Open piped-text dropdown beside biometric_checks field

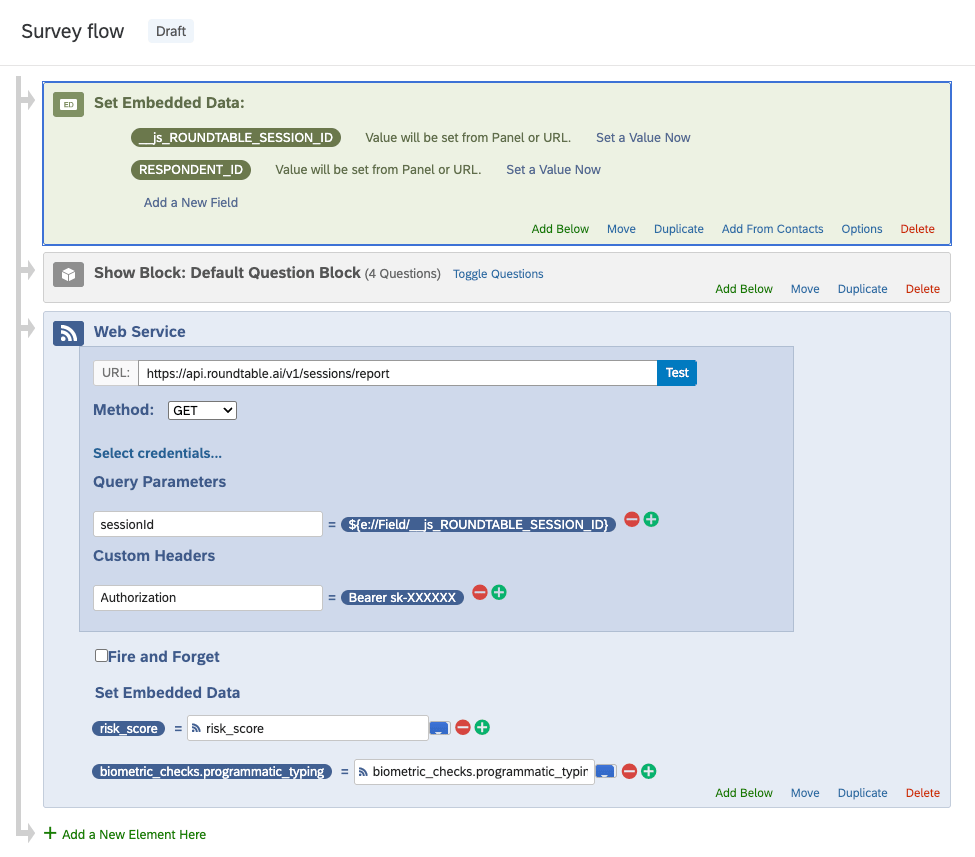[x=606, y=772]
